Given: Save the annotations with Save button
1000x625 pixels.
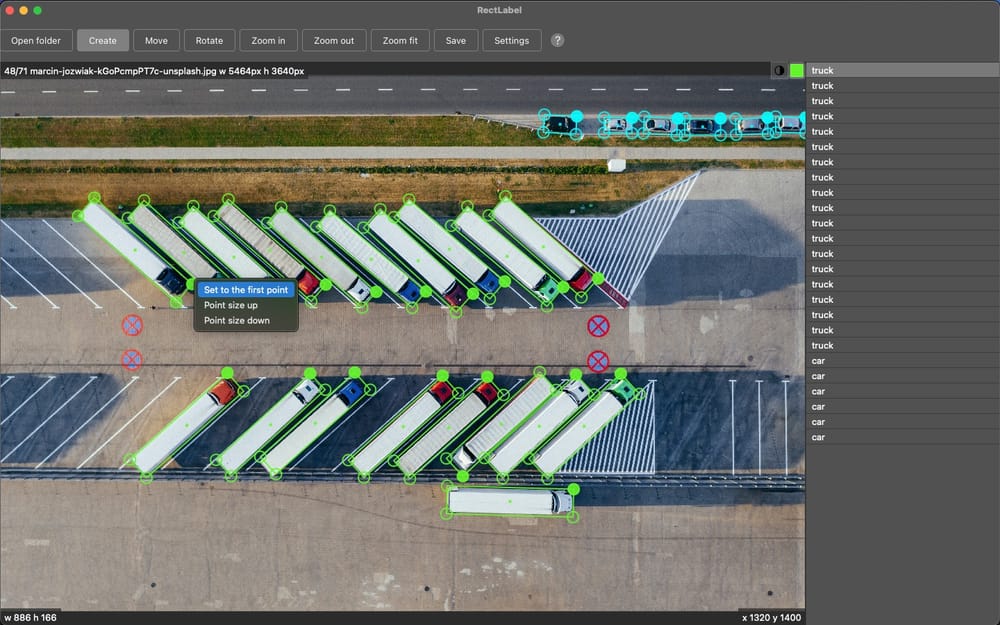Looking at the screenshot, I should click(455, 41).
